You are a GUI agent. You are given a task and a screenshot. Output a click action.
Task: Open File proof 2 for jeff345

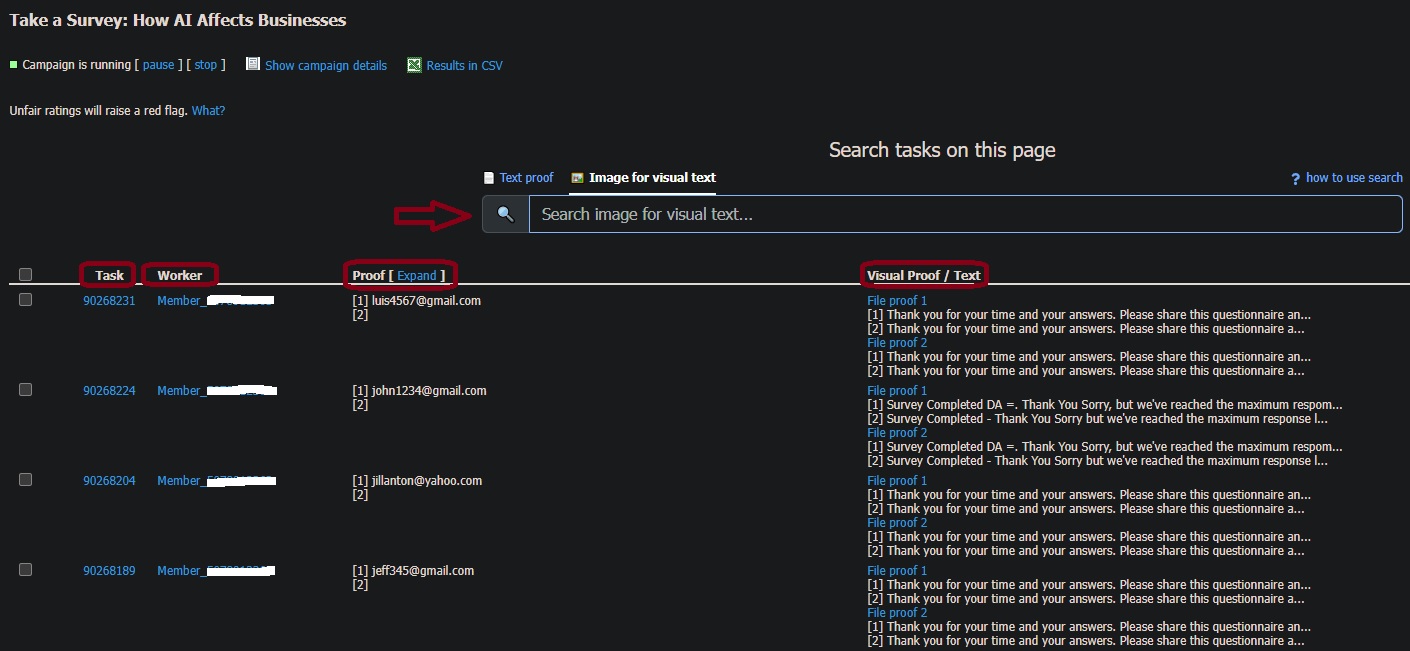[x=897, y=613]
